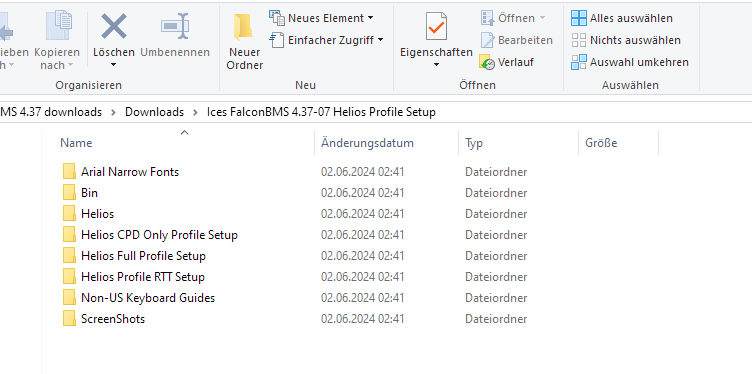Viewport: 752px width, 374px height.
Task: Open the Kopieren nach dropdown arrow
Action: tap(70, 65)
